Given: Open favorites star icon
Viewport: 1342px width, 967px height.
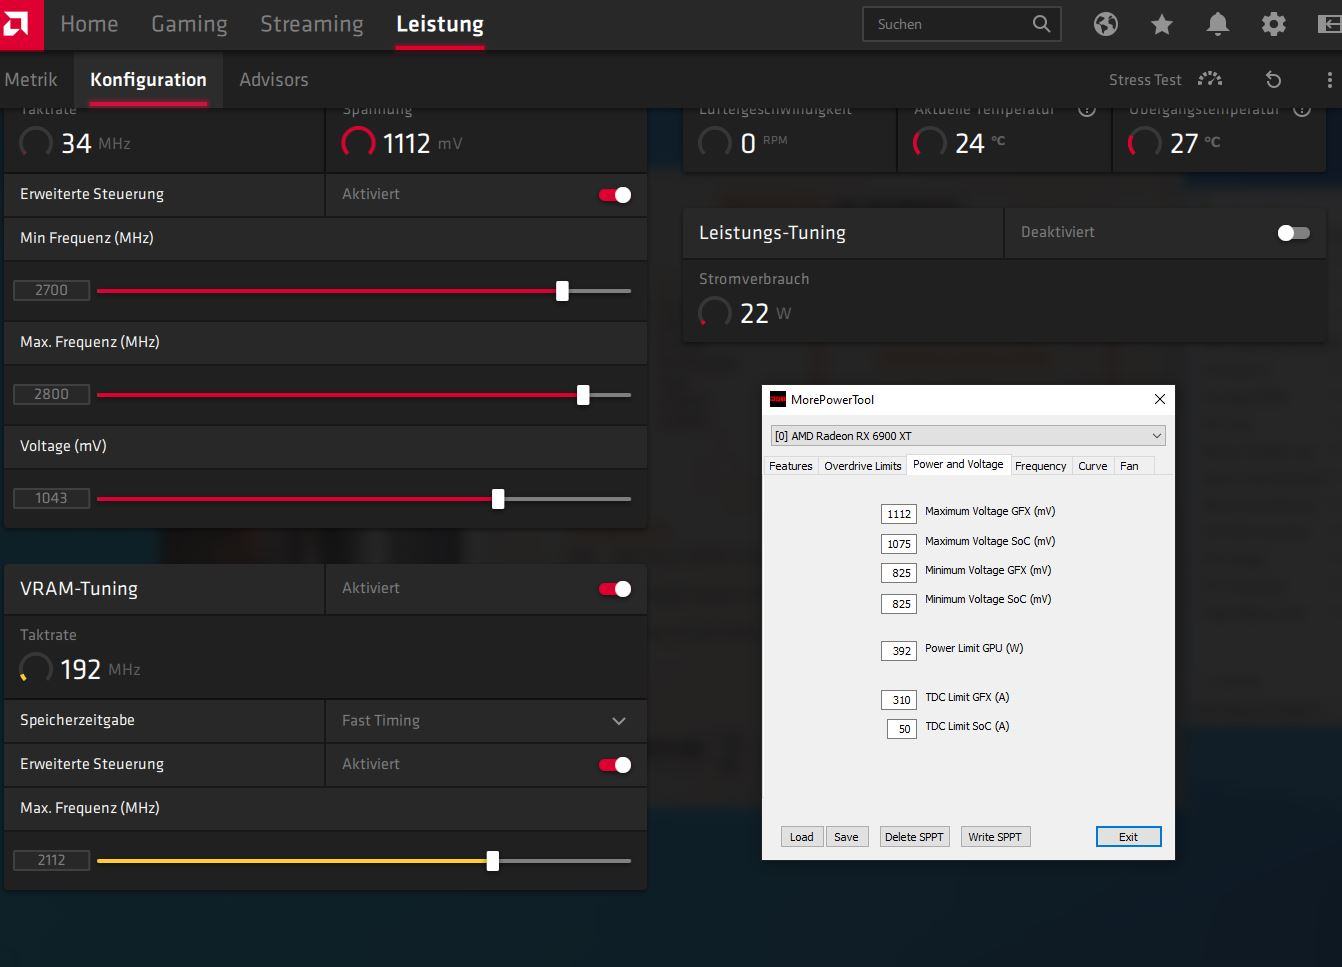Looking at the screenshot, I should [x=1162, y=24].
